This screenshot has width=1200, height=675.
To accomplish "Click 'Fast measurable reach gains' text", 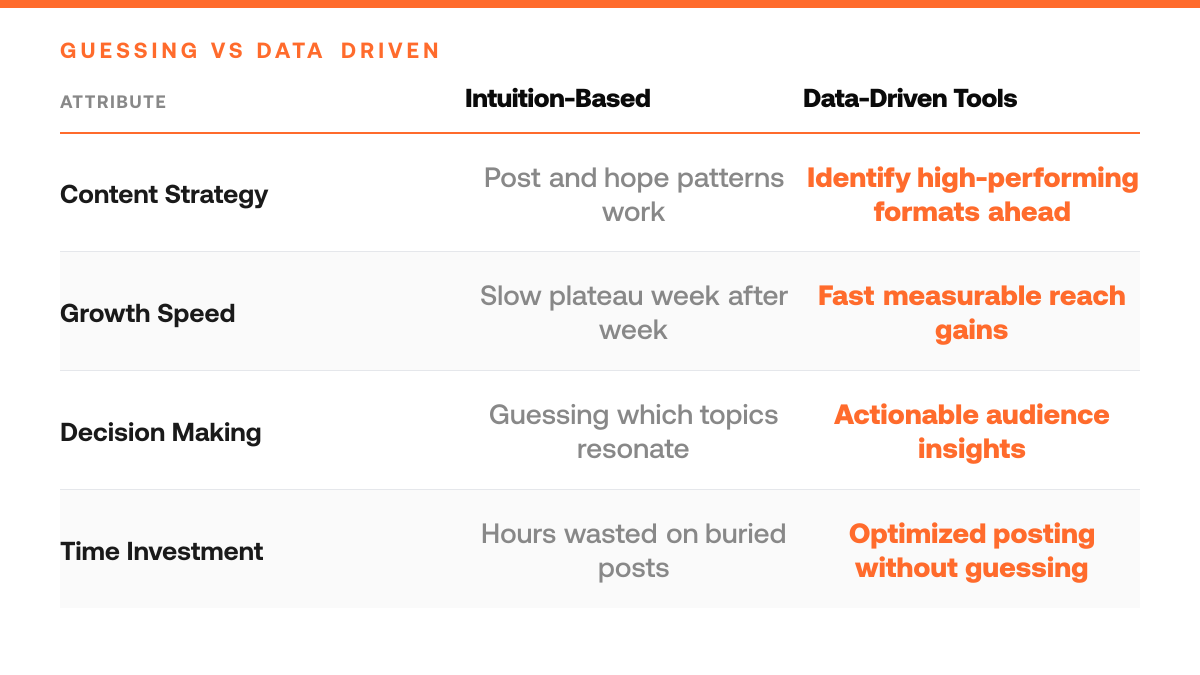I will pyautogui.click(x=972, y=313).
